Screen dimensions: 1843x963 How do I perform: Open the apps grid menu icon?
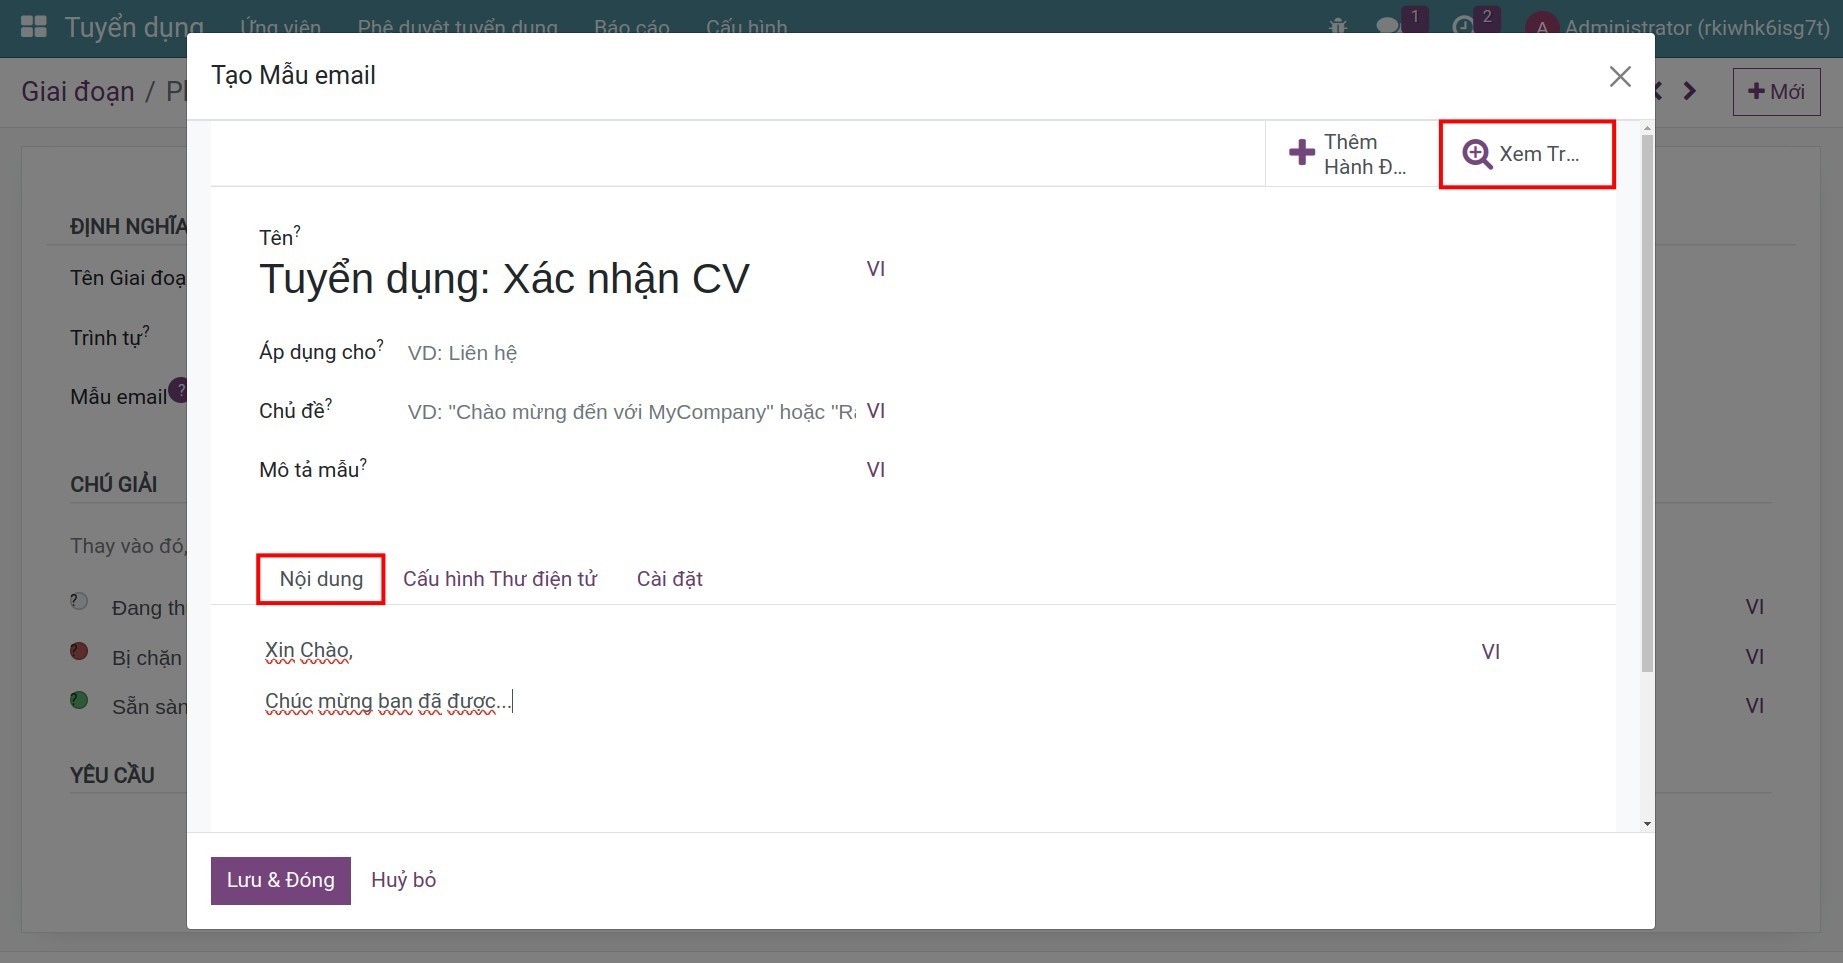[34, 26]
